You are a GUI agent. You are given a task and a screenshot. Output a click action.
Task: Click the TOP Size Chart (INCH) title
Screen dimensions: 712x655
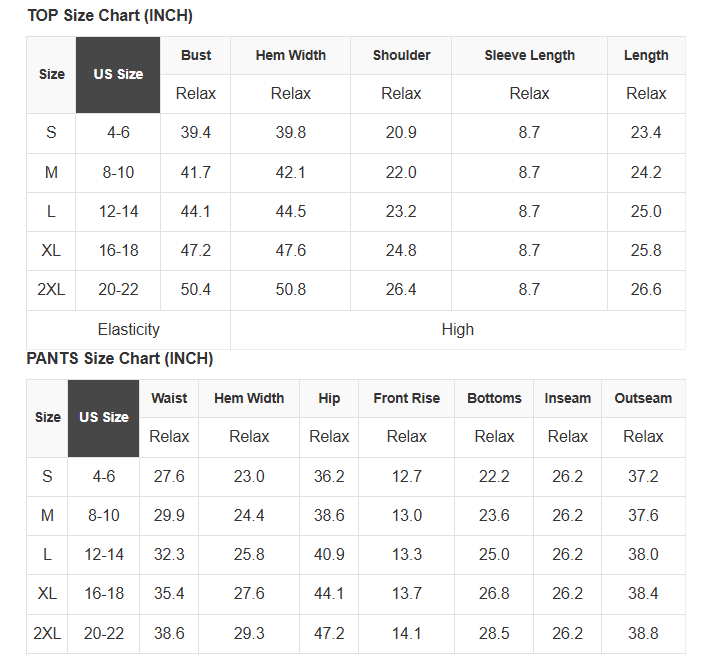tap(110, 16)
